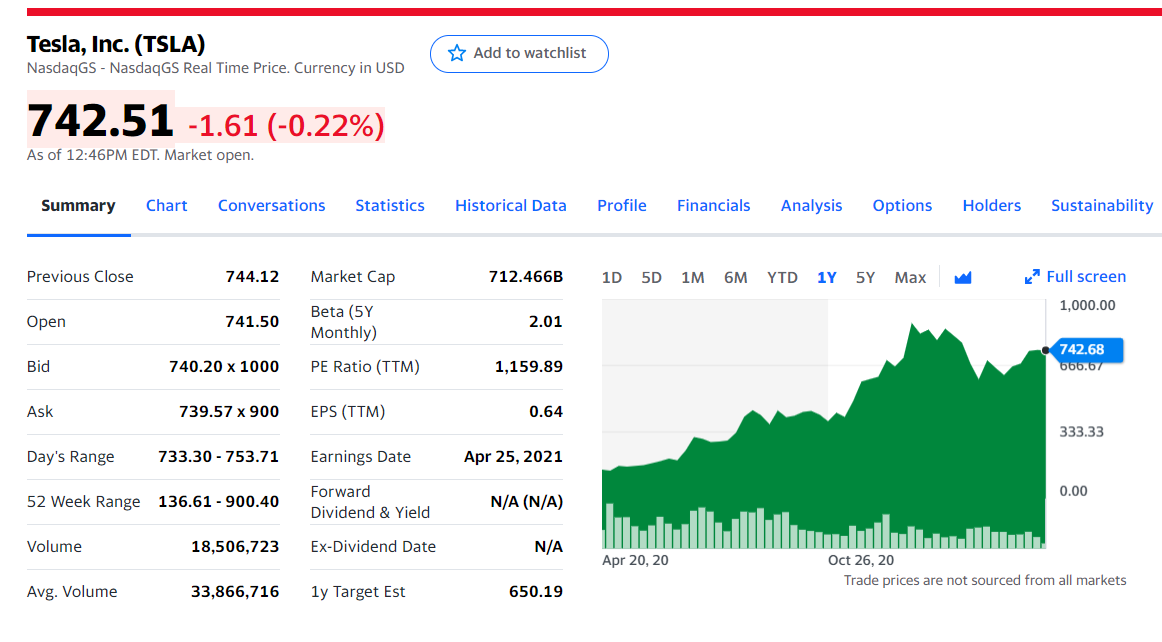Click the Earnings Date Apr 25, 2021
The height and width of the screenshot is (642, 1162).
513,457
